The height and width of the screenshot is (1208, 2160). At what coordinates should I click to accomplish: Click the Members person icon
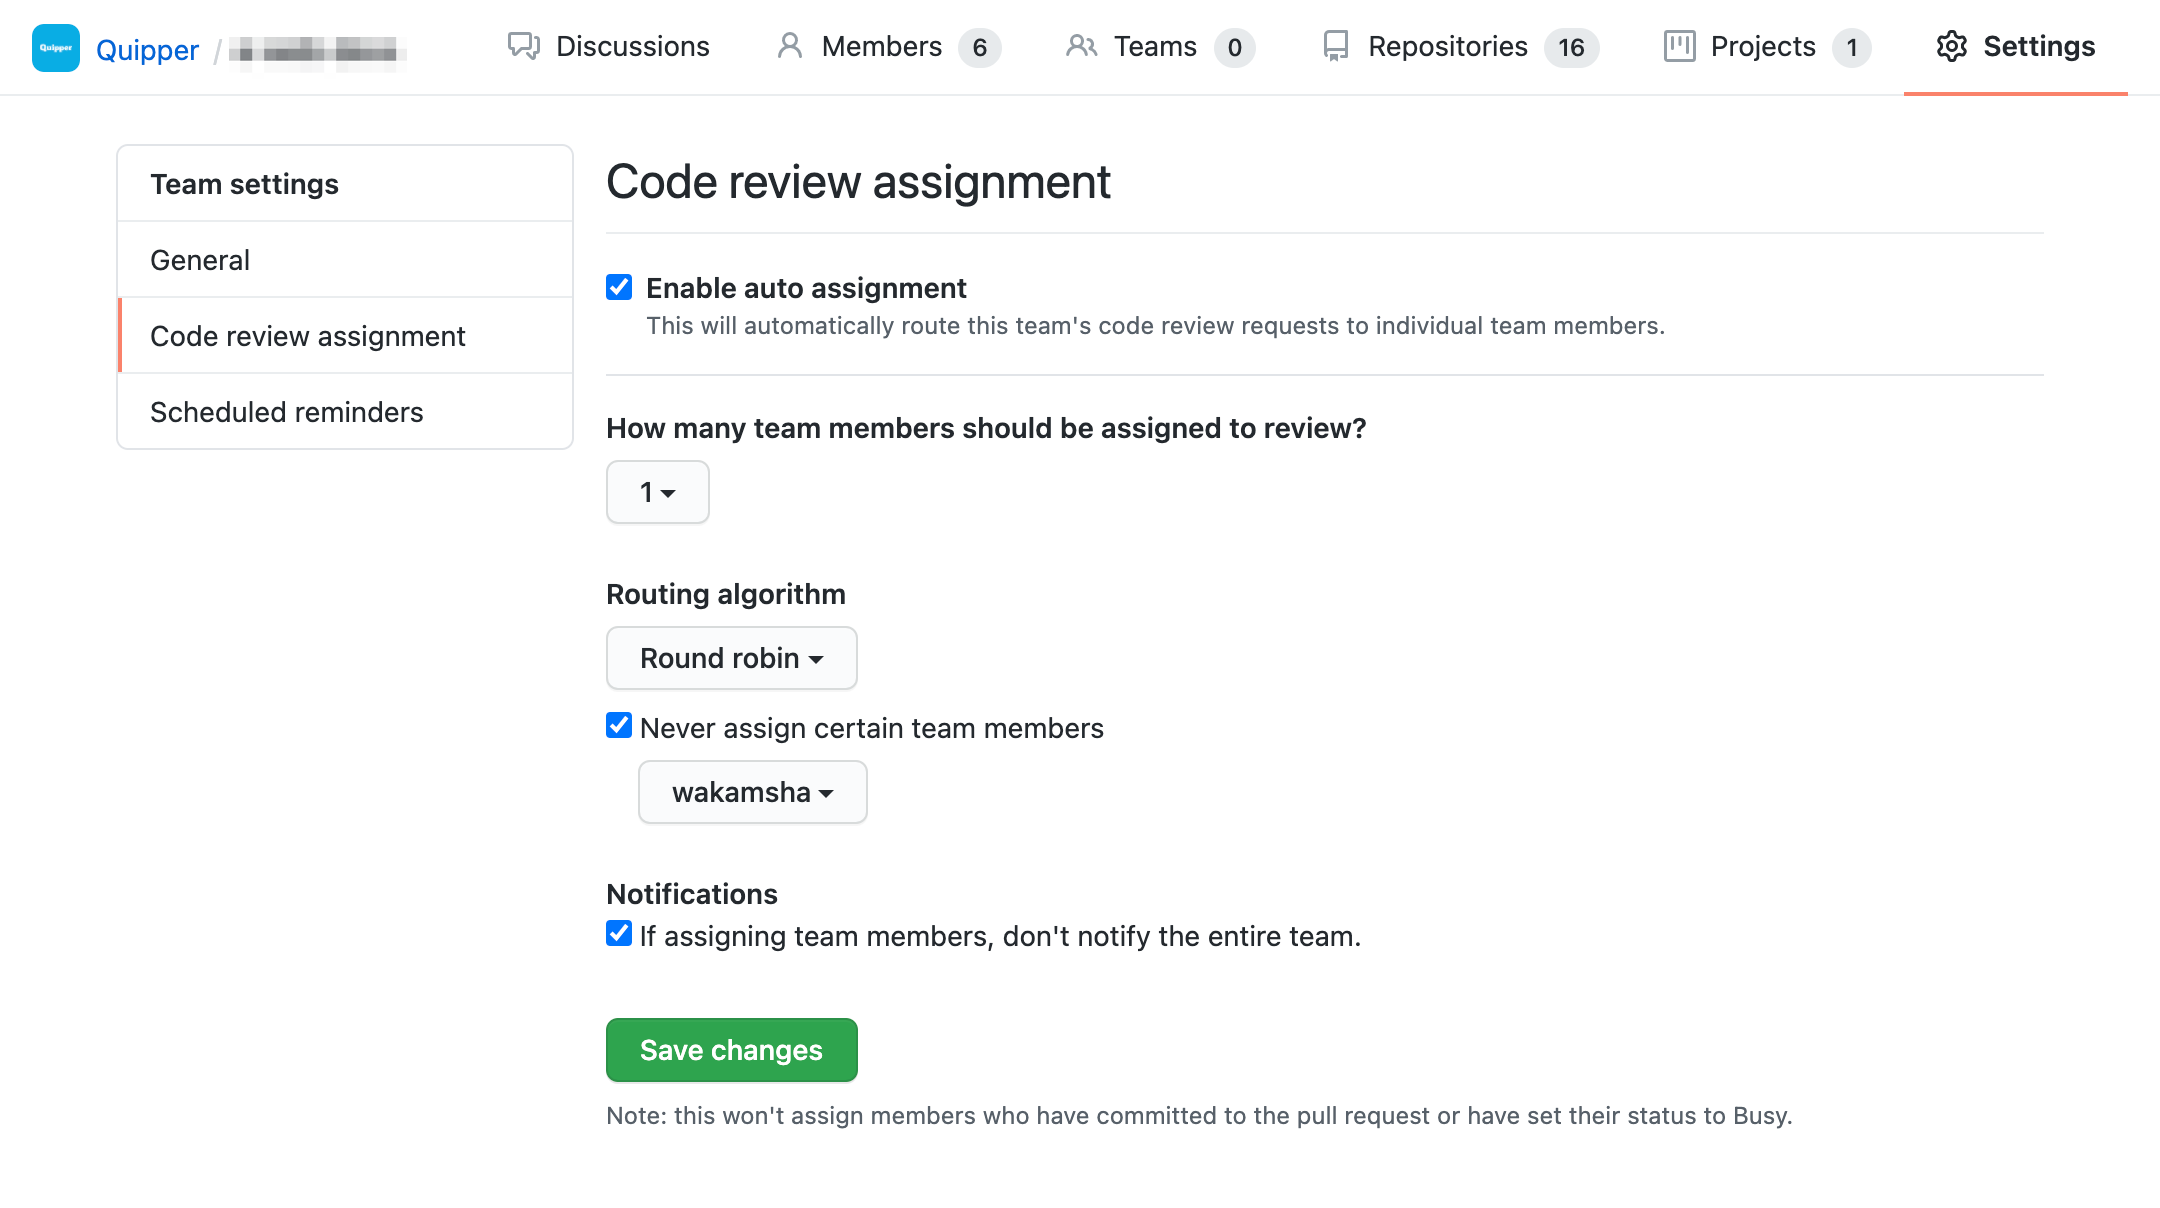[x=789, y=46]
